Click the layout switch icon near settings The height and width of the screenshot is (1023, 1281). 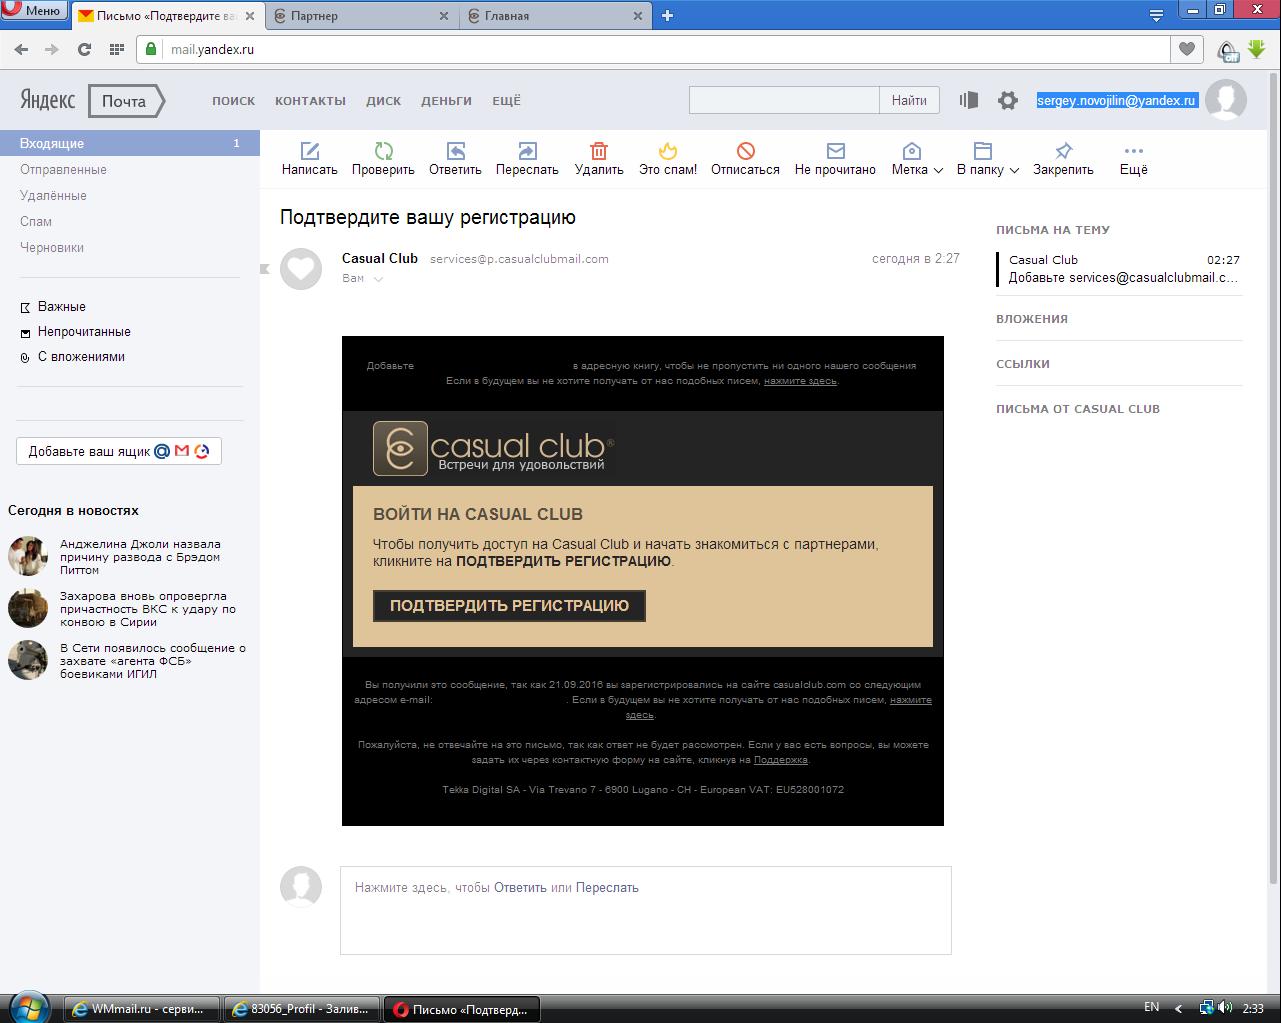tap(968, 100)
